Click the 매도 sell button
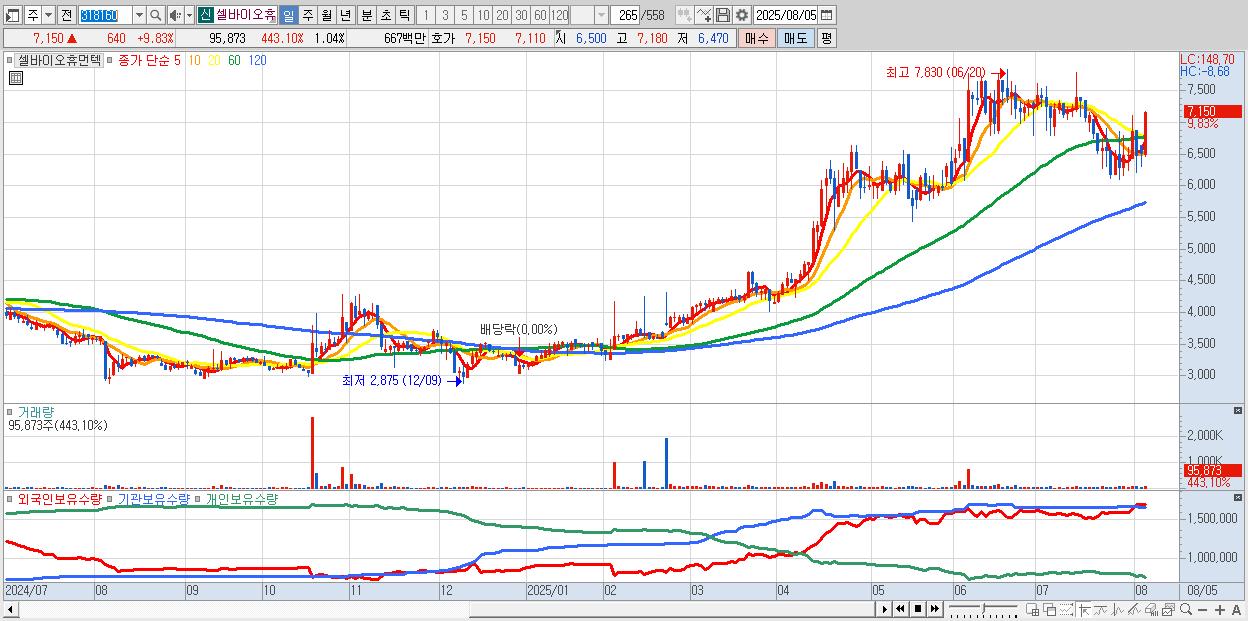The width and height of the screenshot is (1248, 621). pos(796,38)
